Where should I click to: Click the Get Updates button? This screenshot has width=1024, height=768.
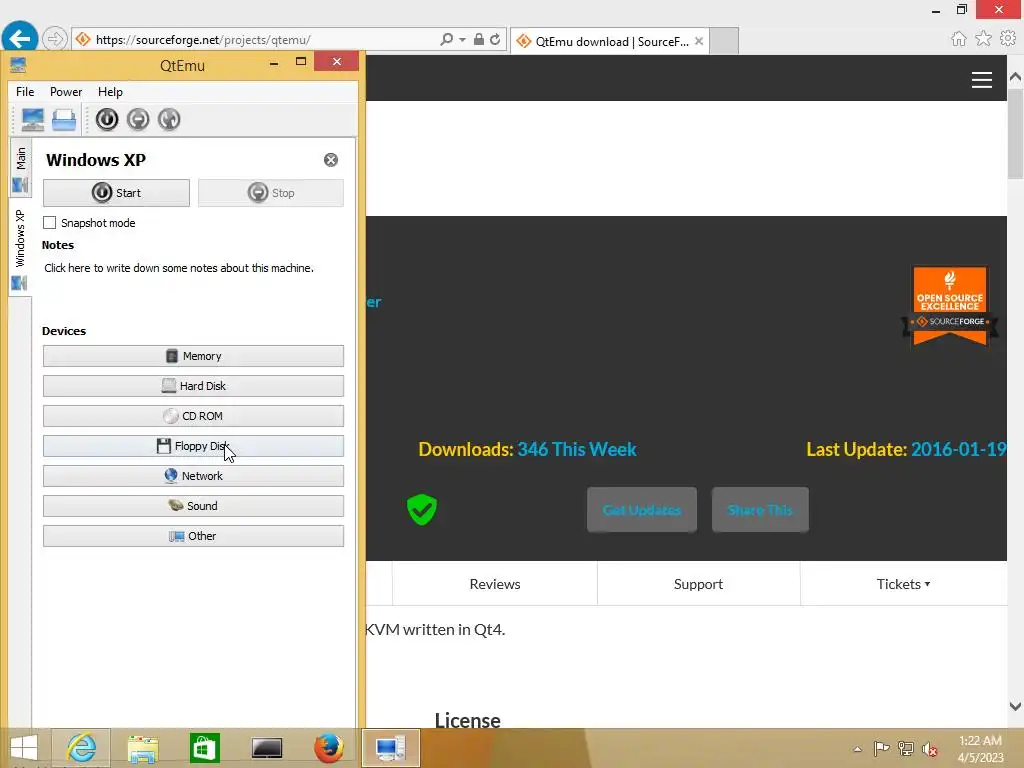(x=642, y=509)
